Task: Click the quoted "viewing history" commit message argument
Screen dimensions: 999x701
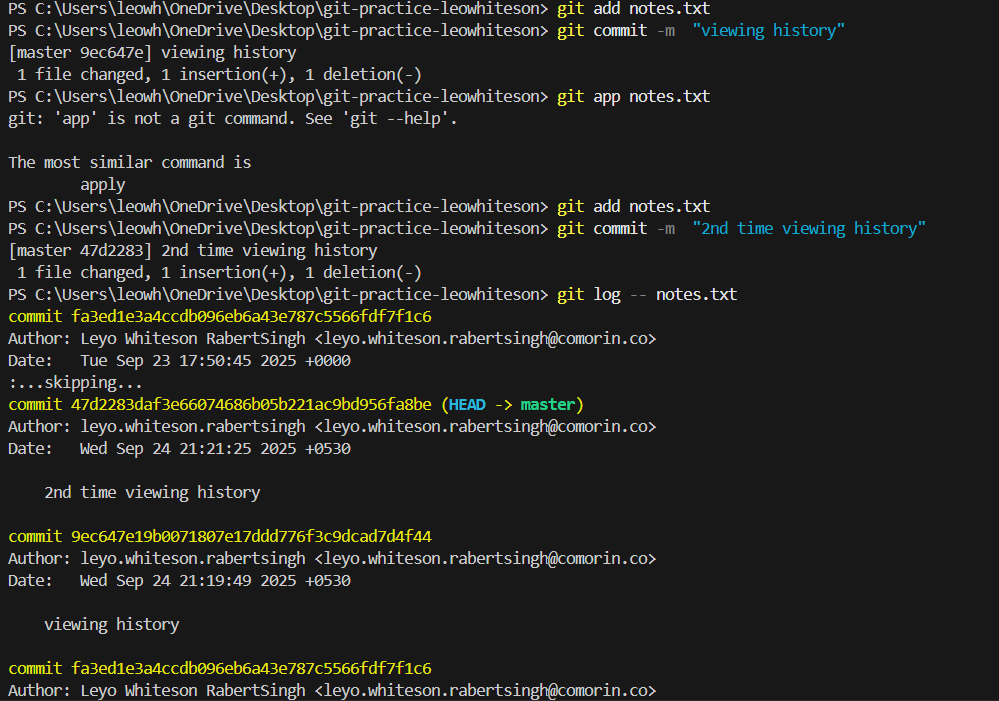Action: pos(768,31)
